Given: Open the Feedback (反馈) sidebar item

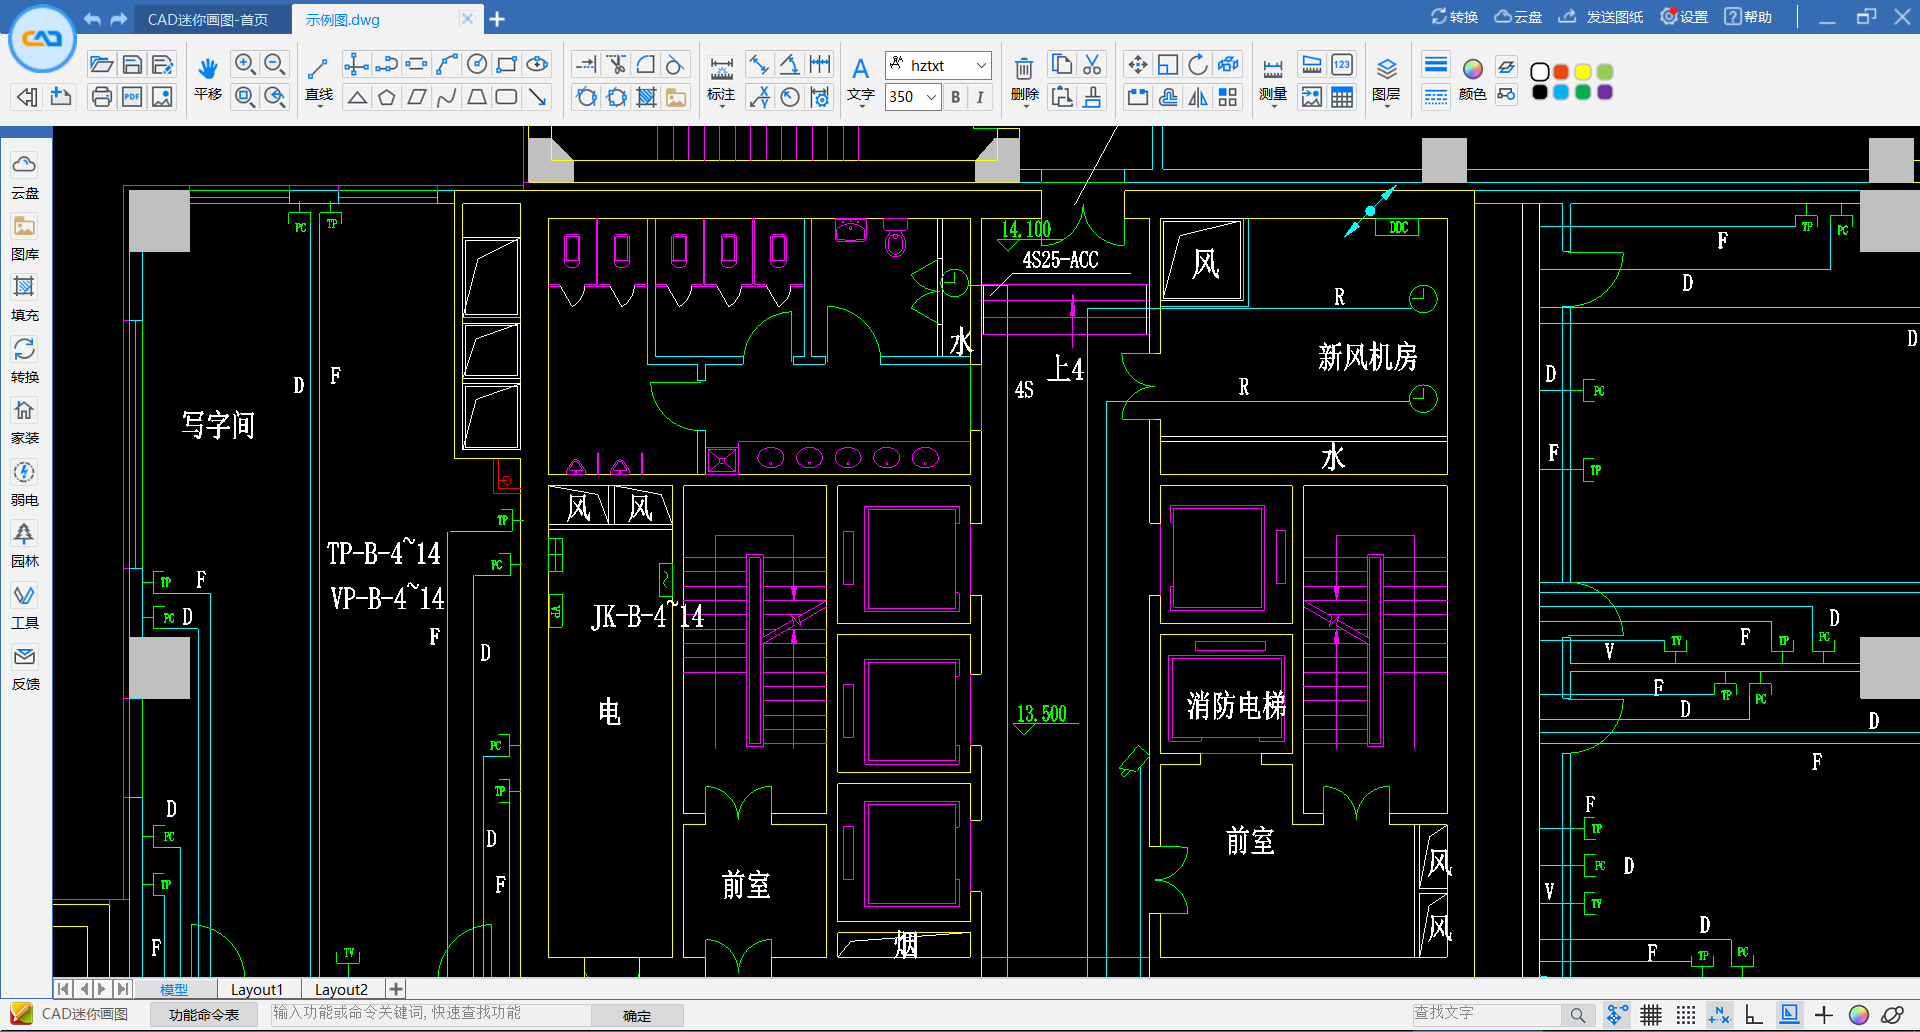Looking at the screenshot, I should click(25, 668).
